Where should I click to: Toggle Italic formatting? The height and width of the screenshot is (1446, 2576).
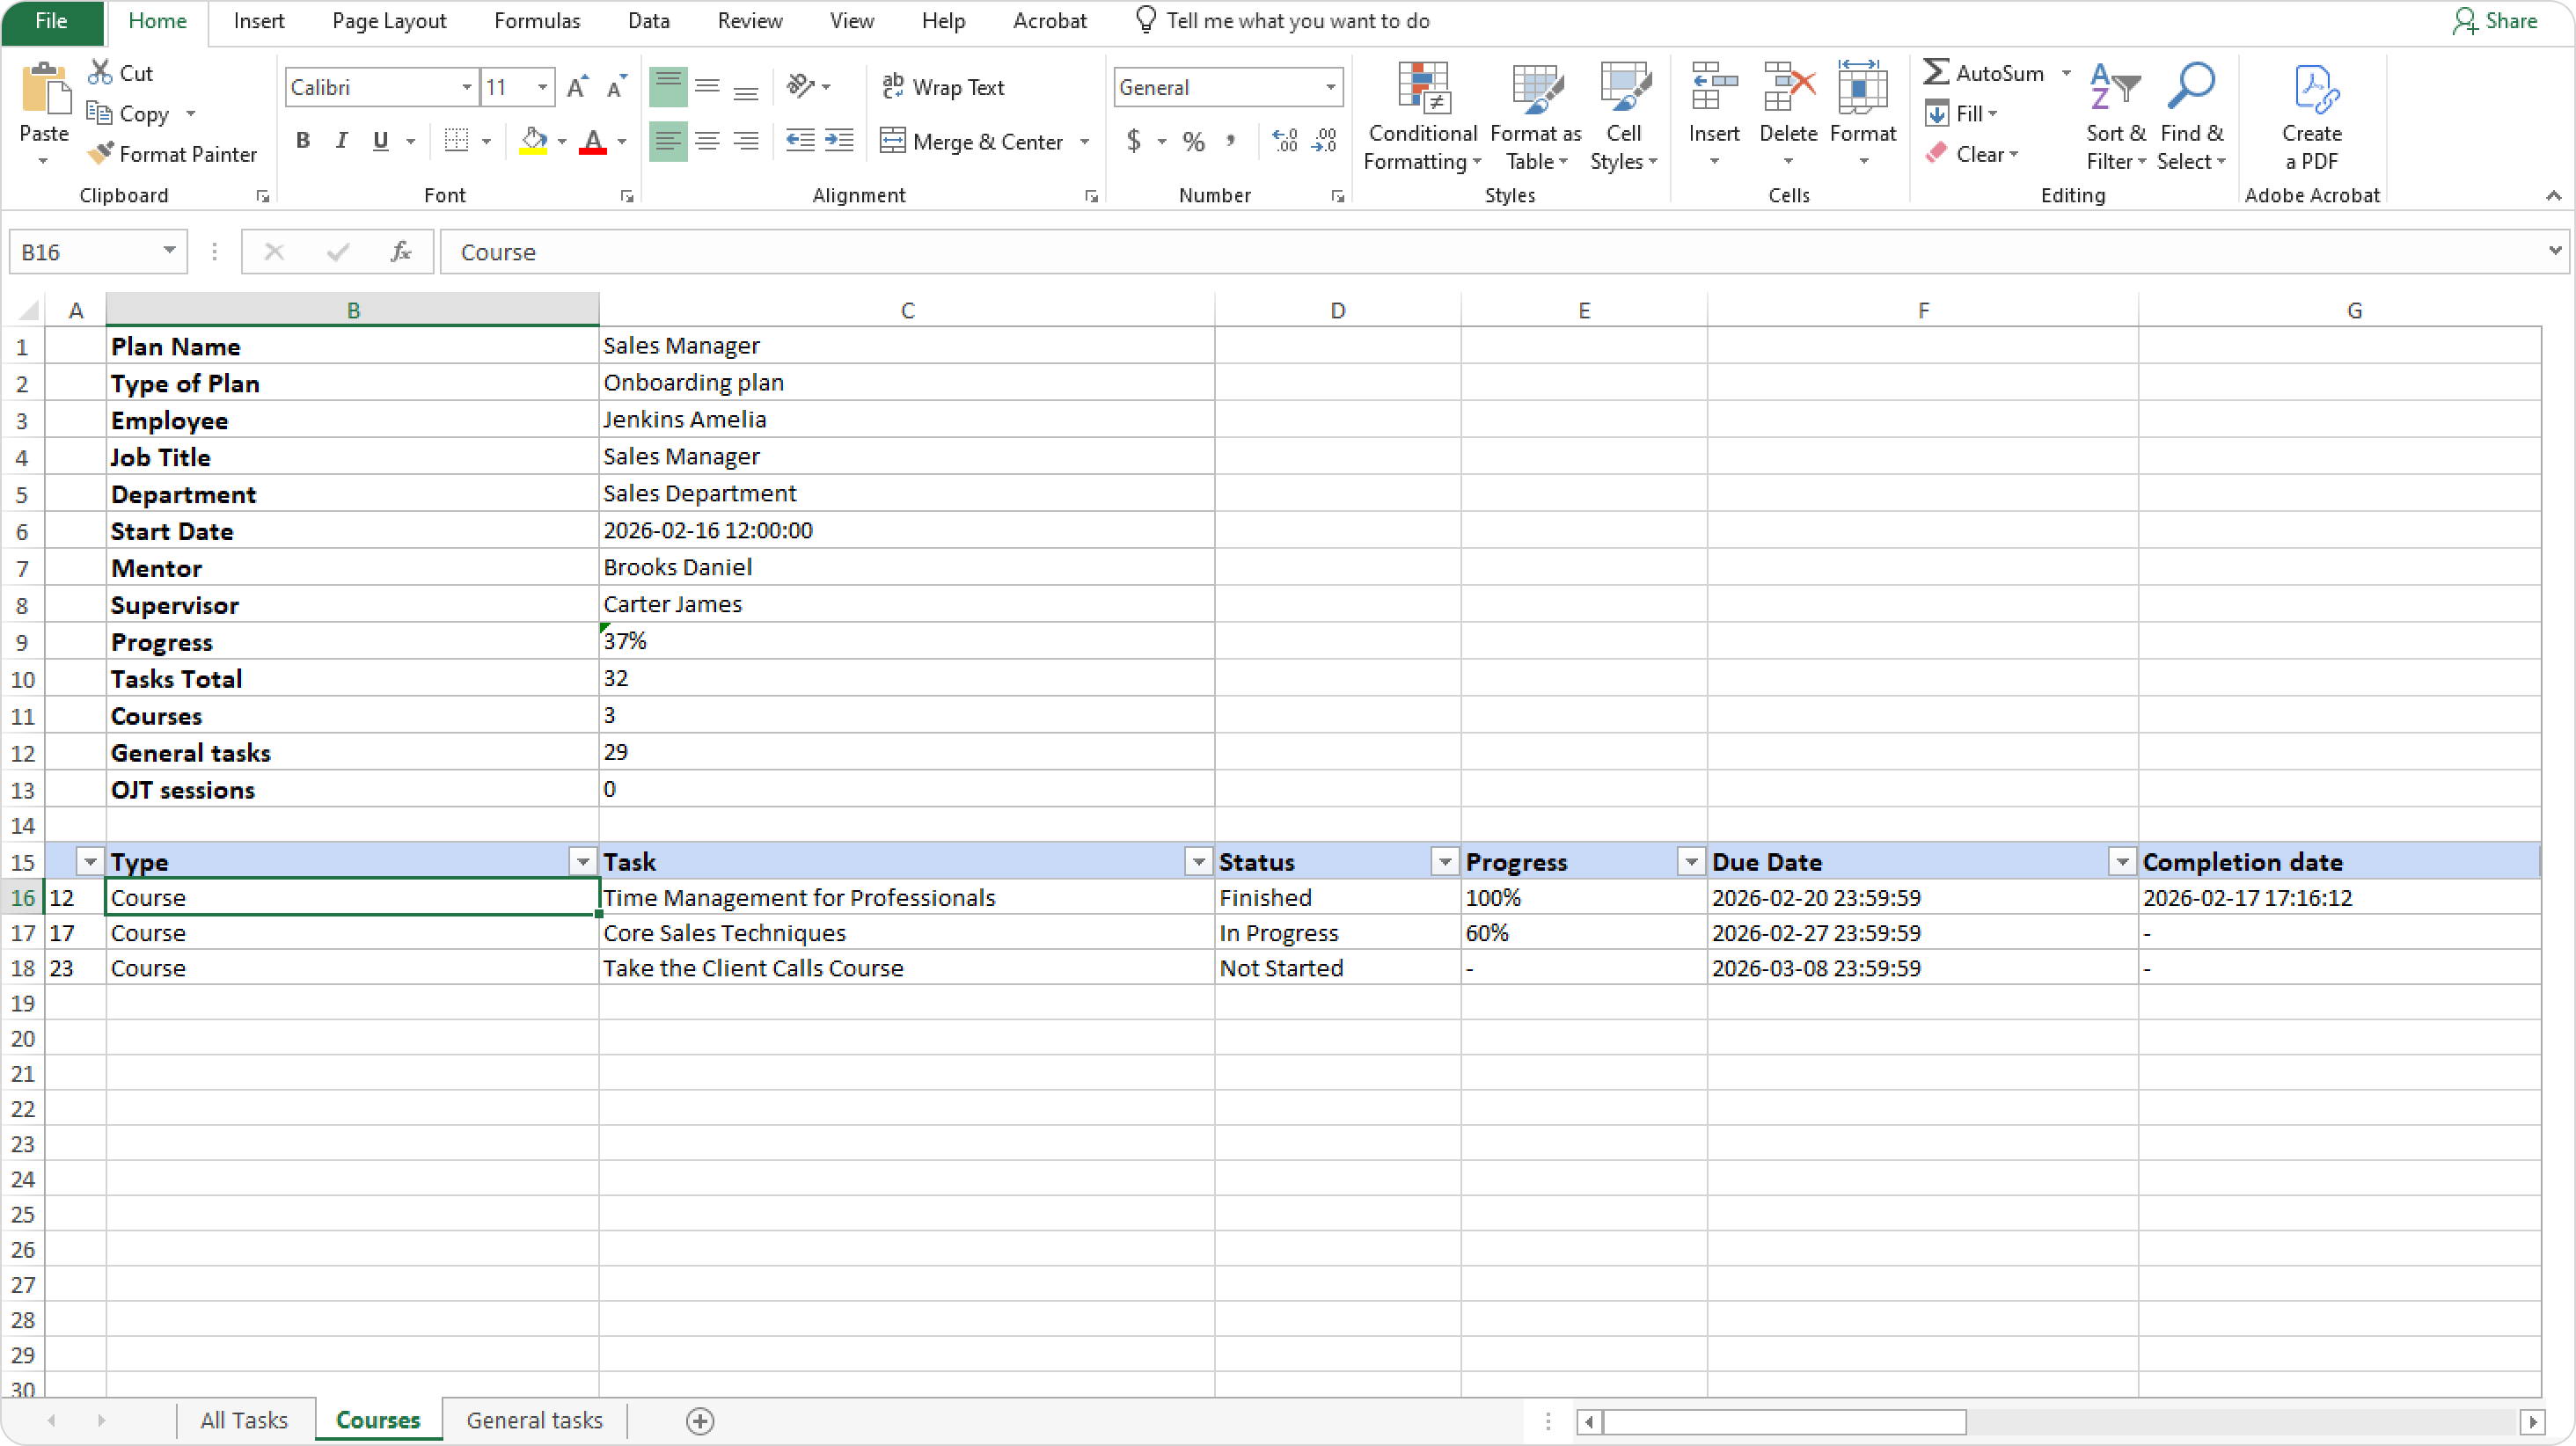[342, 141]
